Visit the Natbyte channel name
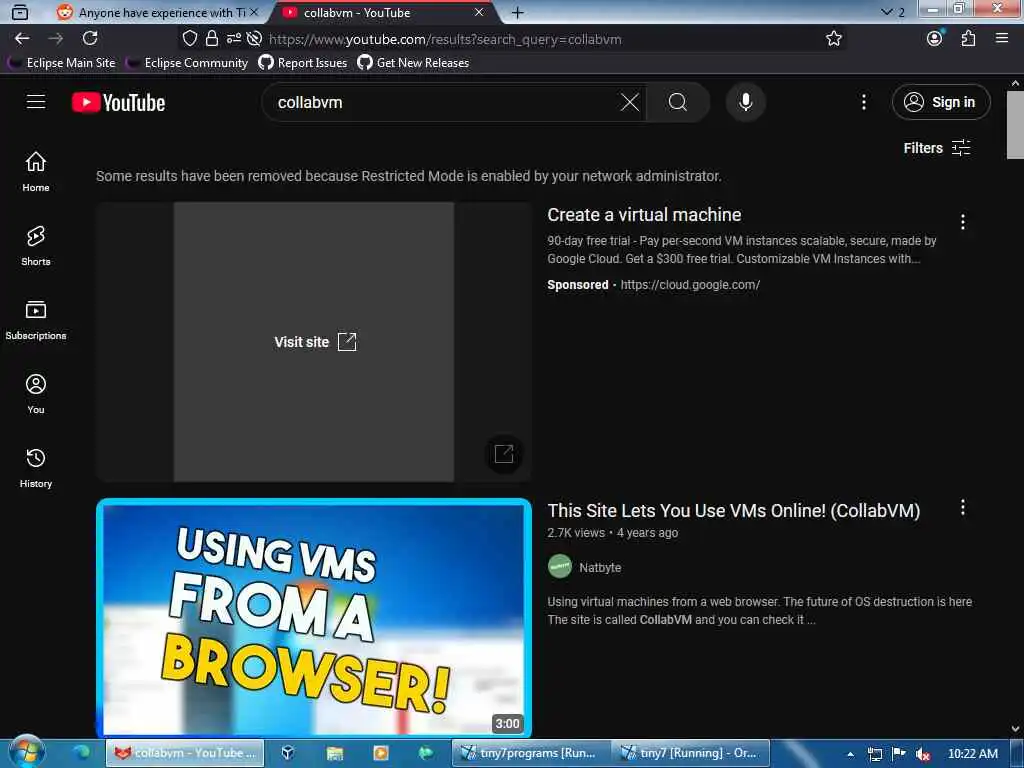The height and width of the screenshot is (768, 1024). [x=600, y=568]
